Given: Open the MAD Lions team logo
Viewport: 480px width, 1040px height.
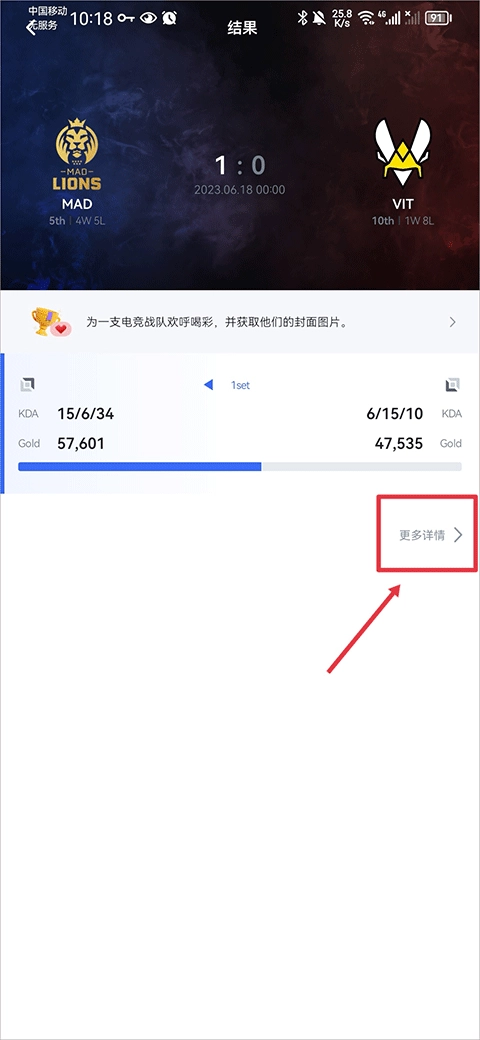Looking at the screenshot, I should point(78,154).
